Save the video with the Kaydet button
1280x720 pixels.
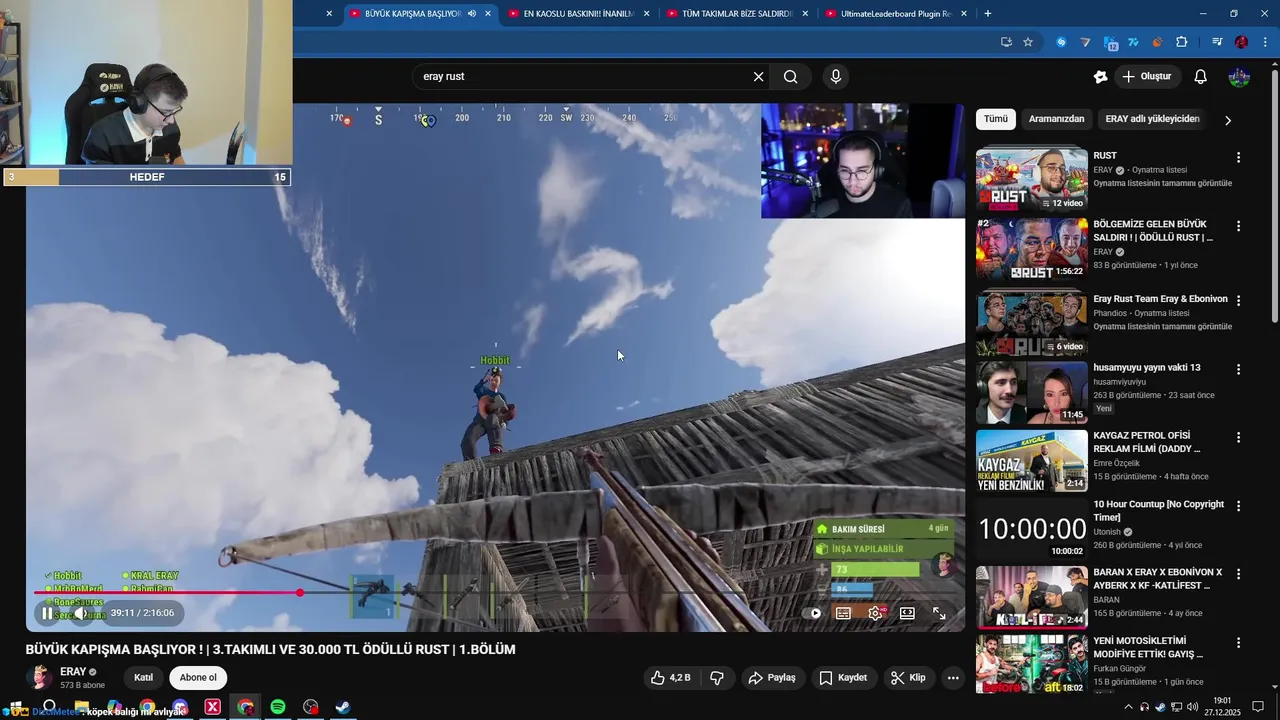(843, 677)
